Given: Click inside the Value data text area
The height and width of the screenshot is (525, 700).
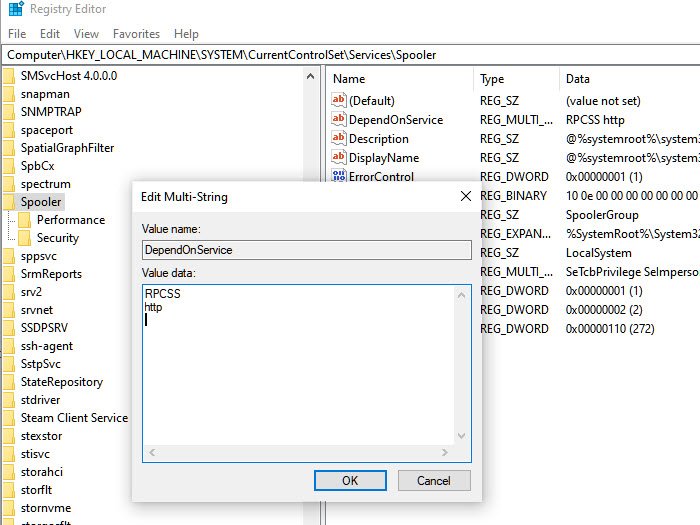Looking at the screenshot, I should [299, 365].
